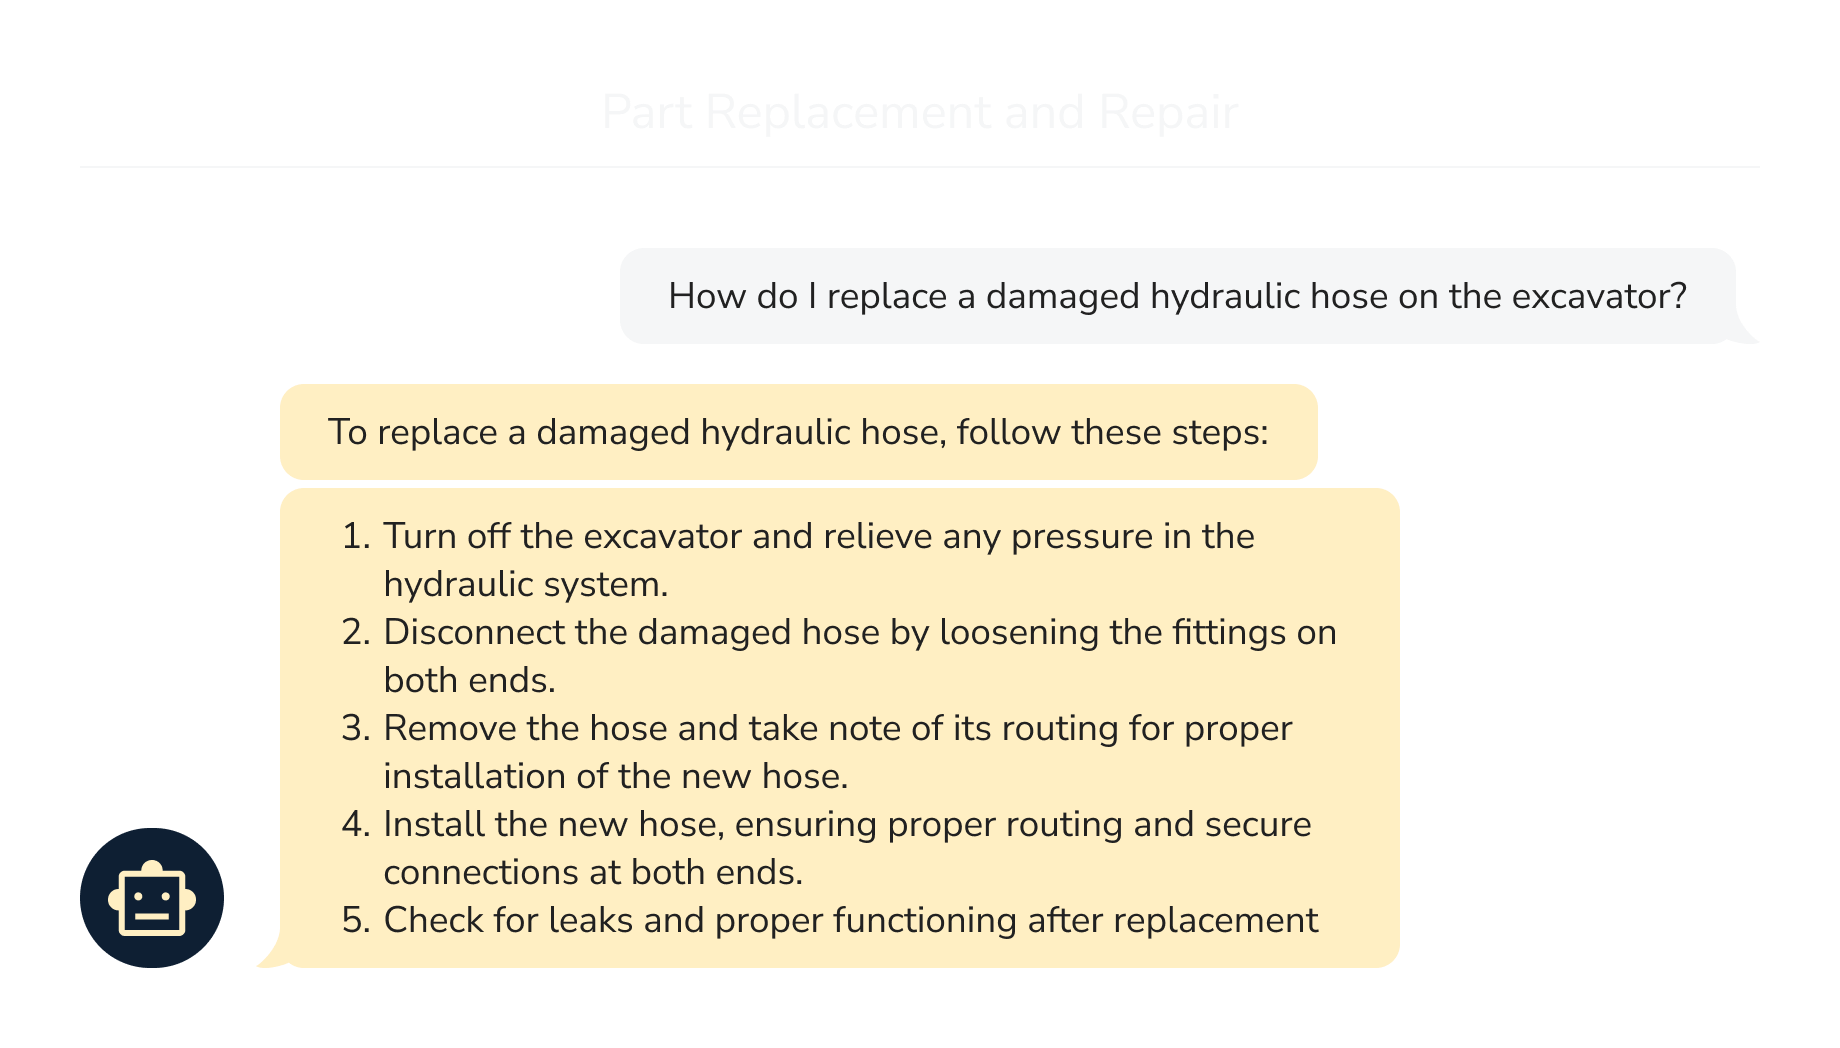Click the list number "2." marker

tap(356, 633)
